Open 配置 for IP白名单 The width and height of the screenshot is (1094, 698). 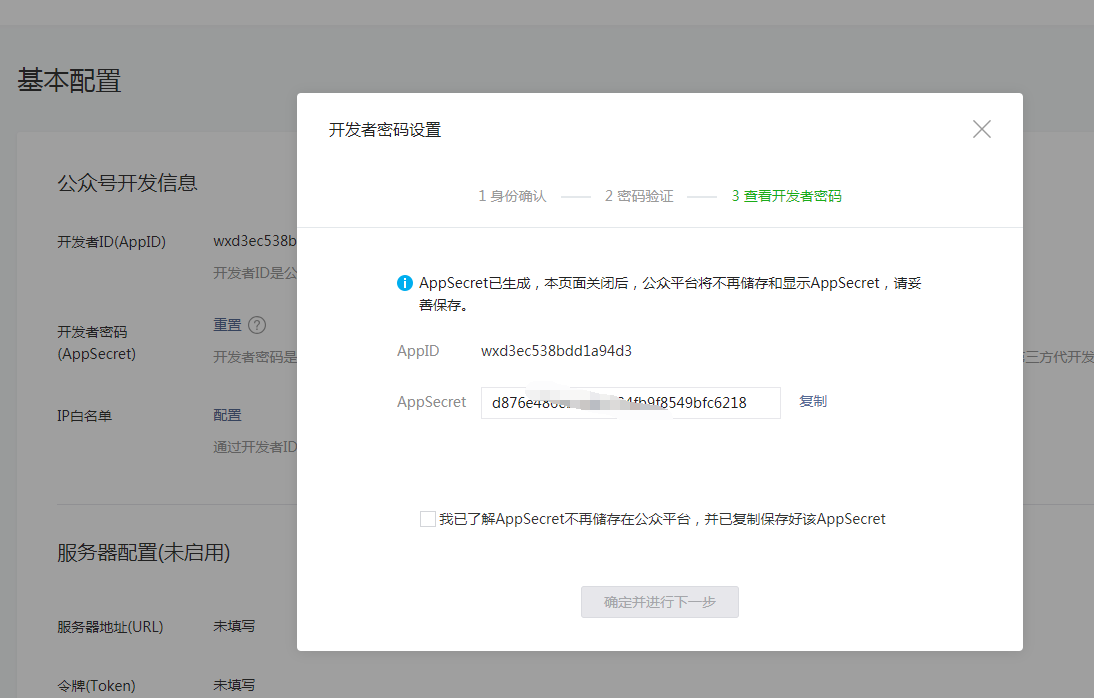[227, 415]
